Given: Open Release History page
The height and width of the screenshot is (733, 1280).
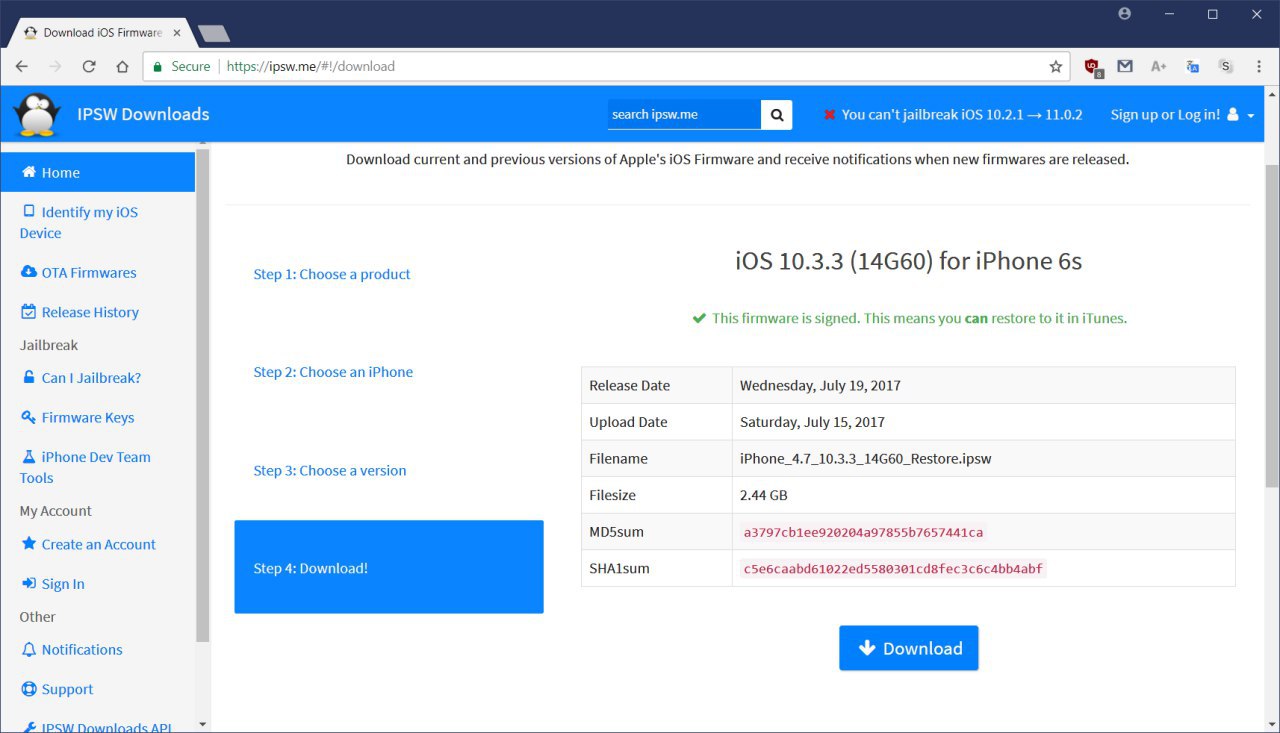Looking at the screenshot, I should click(79, 312).
